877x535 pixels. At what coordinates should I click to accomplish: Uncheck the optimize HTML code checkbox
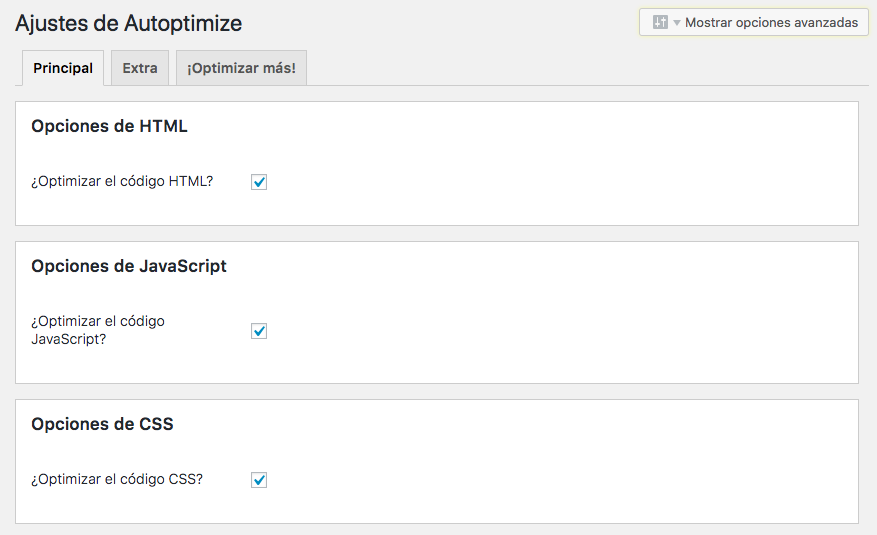tap(259, 182)
